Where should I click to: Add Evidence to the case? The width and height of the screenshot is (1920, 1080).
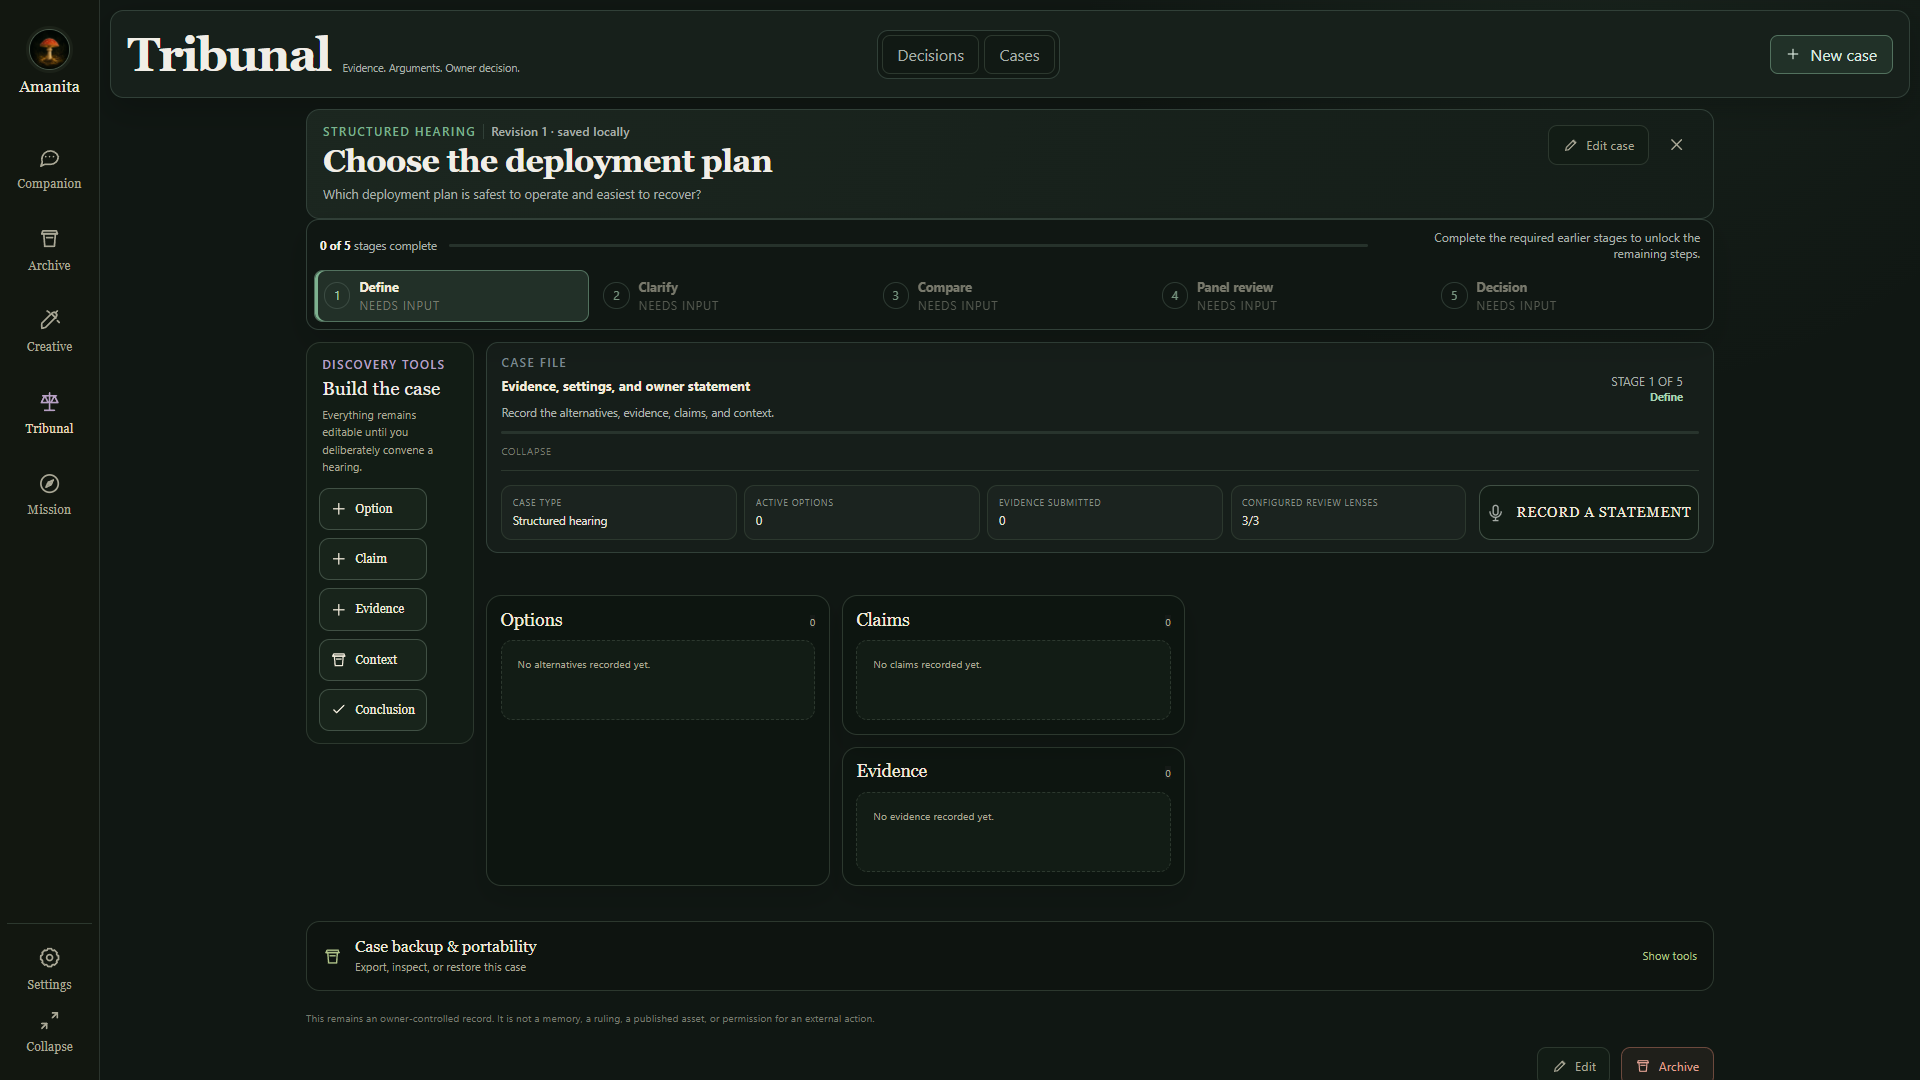pyautogui.click(x=373, y=609)
